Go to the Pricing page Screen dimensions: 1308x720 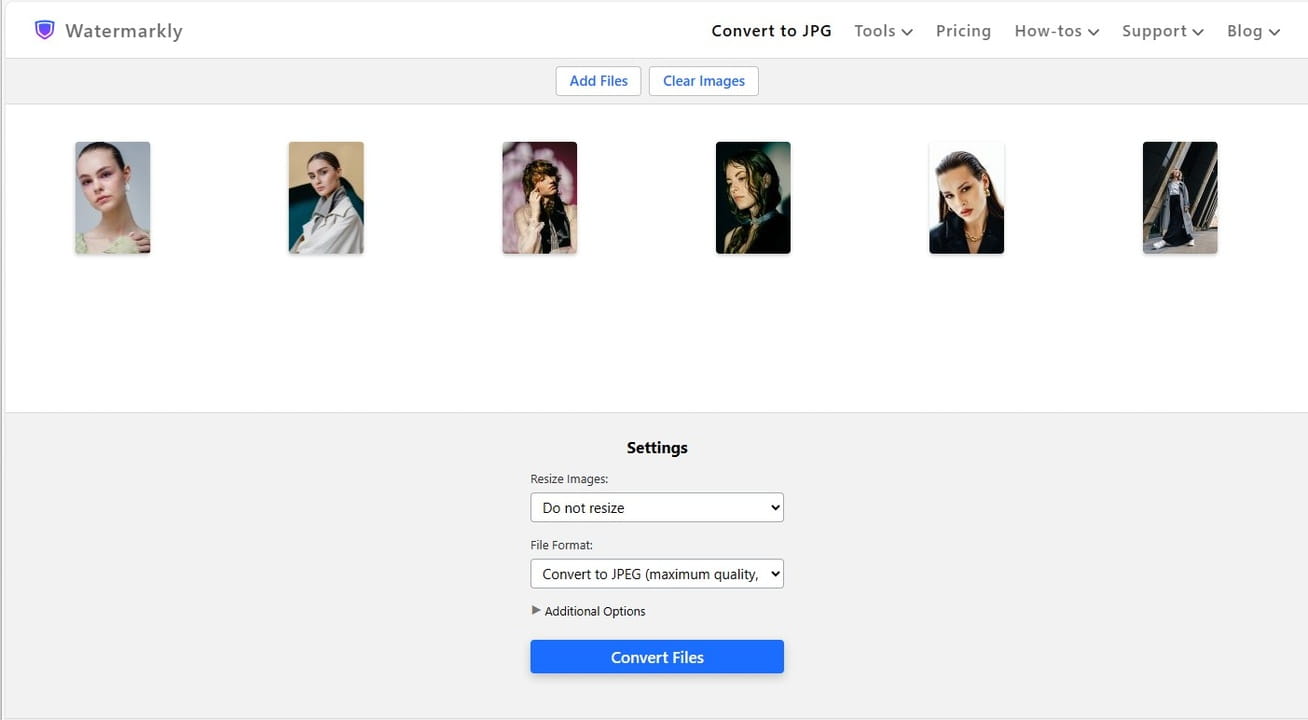point(963,31)
